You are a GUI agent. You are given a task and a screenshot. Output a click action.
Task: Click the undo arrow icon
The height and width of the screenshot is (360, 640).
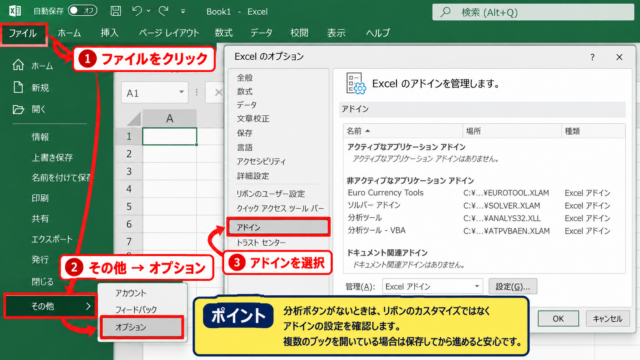point(137,11)
